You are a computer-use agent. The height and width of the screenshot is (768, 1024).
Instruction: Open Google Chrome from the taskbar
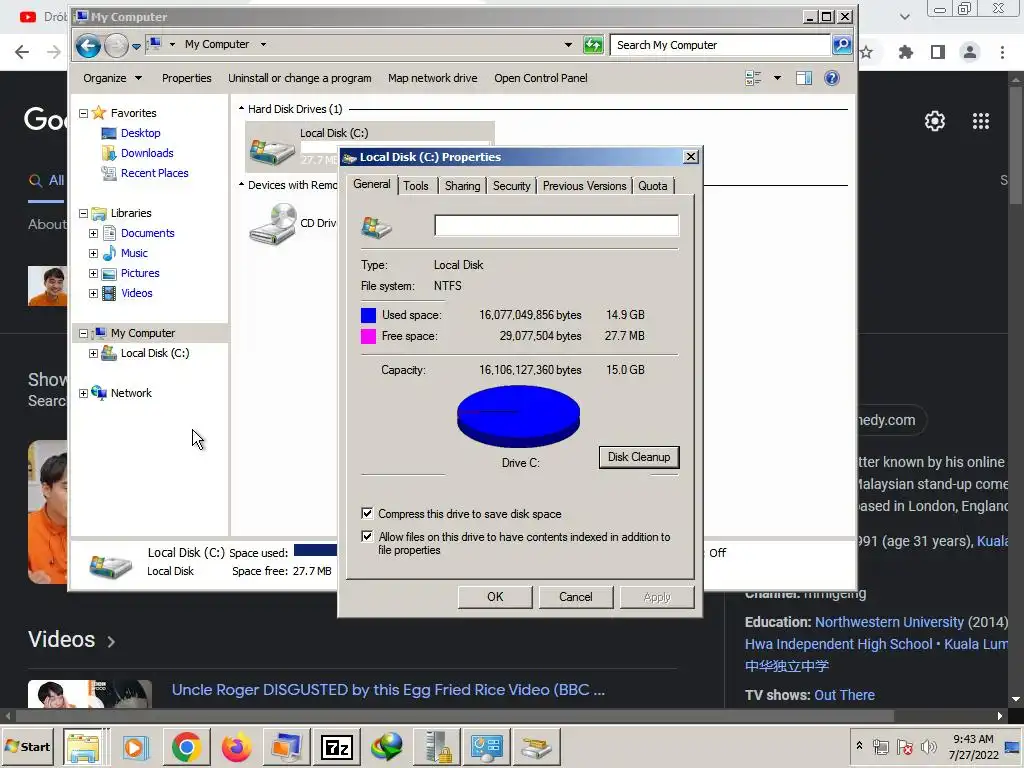(x=186, y=747)
